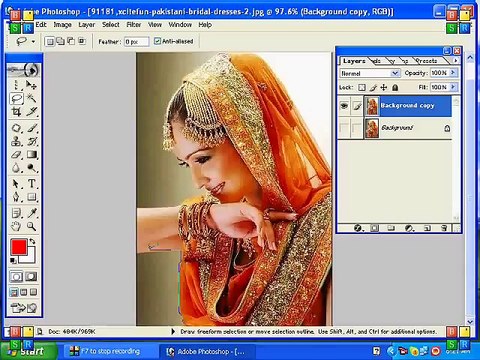
Task: Hide the Background copy layer
Action: [344, 106]
